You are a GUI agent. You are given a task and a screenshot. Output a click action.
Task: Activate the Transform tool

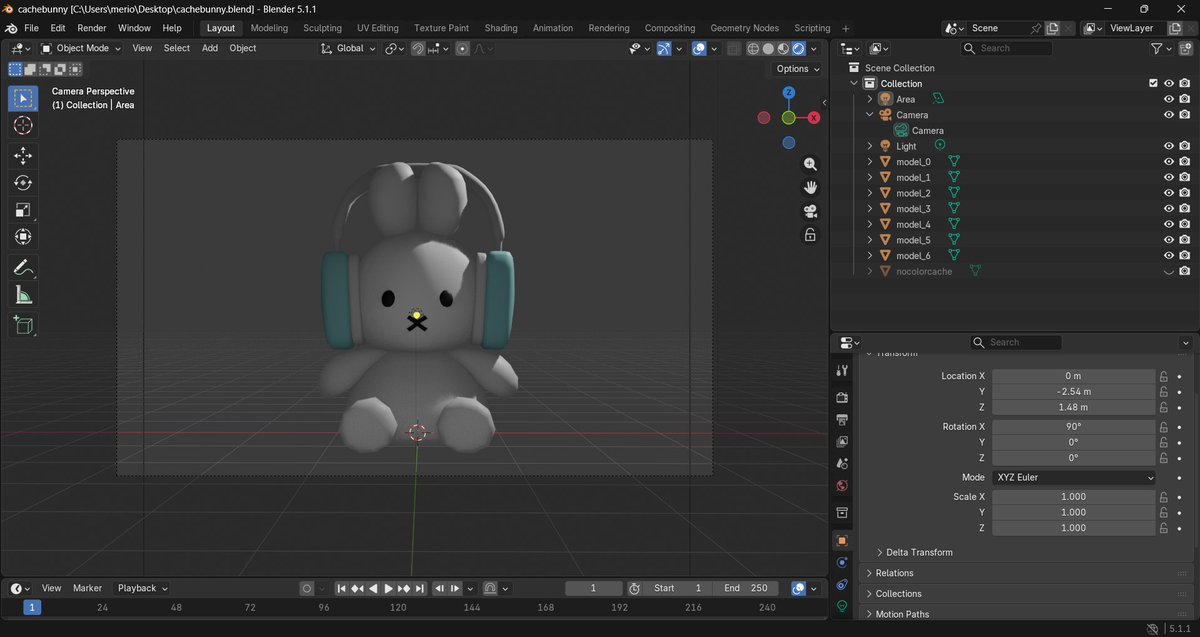tap(23, 237)
